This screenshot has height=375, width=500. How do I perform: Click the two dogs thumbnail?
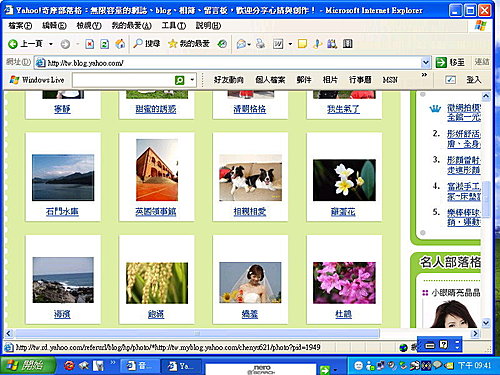tap(250, 178)
